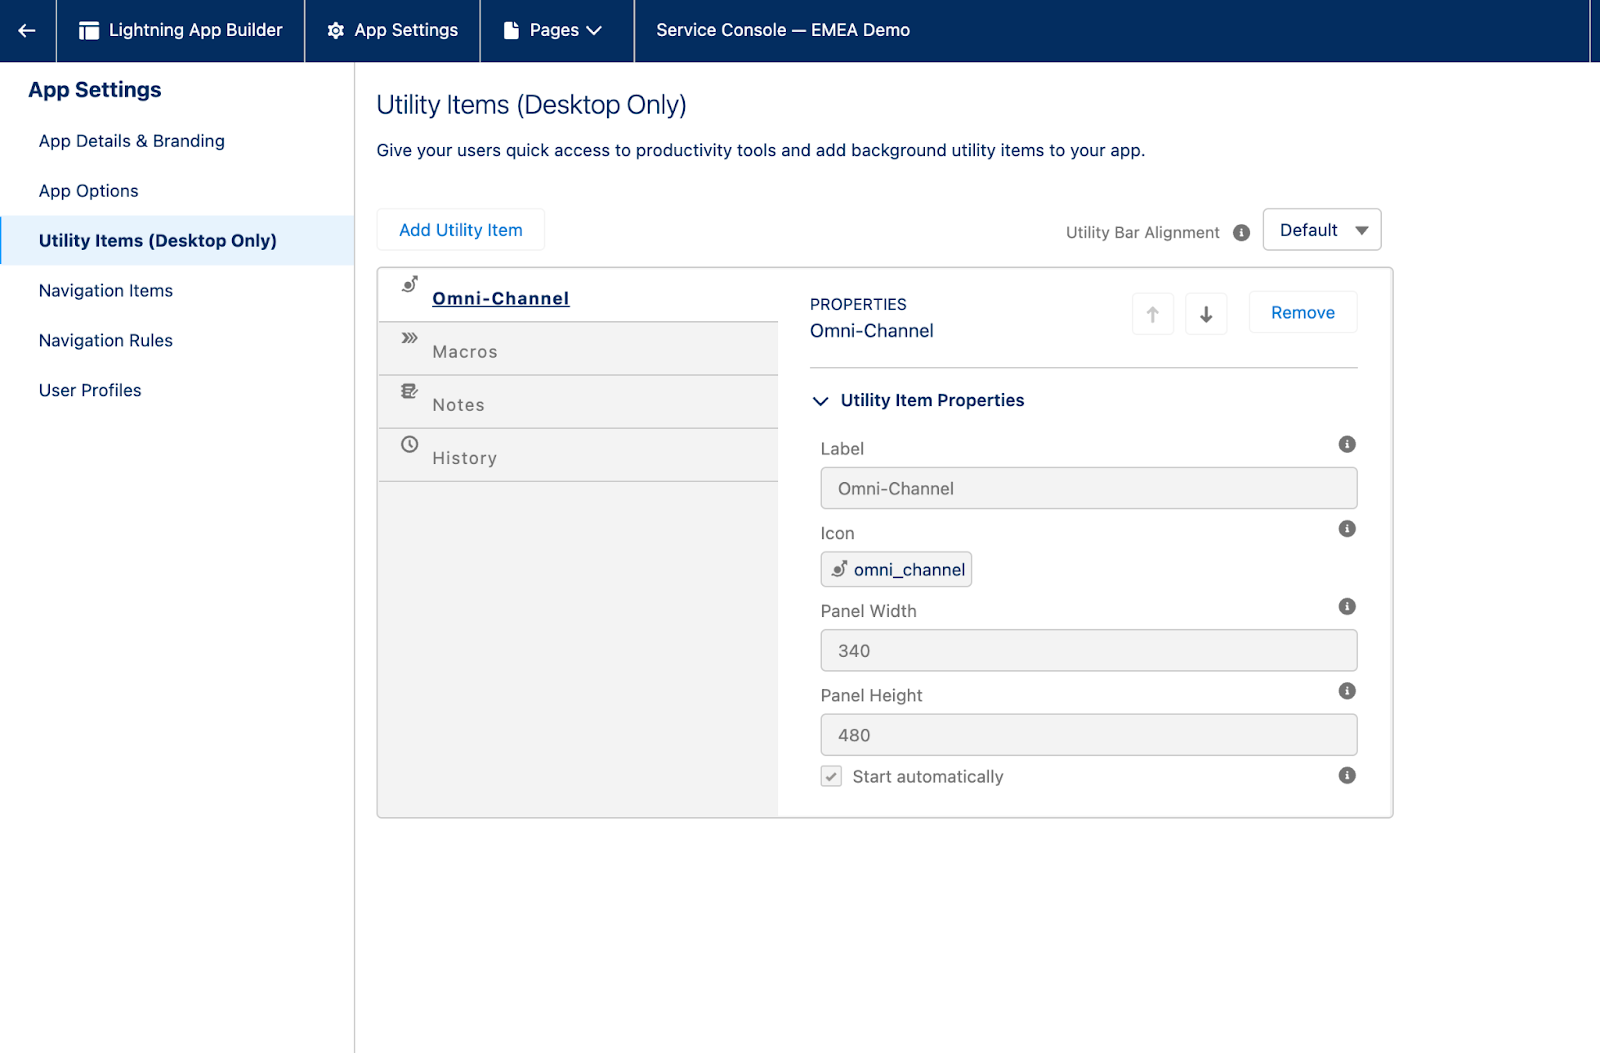Viewport: 1600px width, 1053px height.
Task: Select the Macros utility item
Action: point(465,351)
